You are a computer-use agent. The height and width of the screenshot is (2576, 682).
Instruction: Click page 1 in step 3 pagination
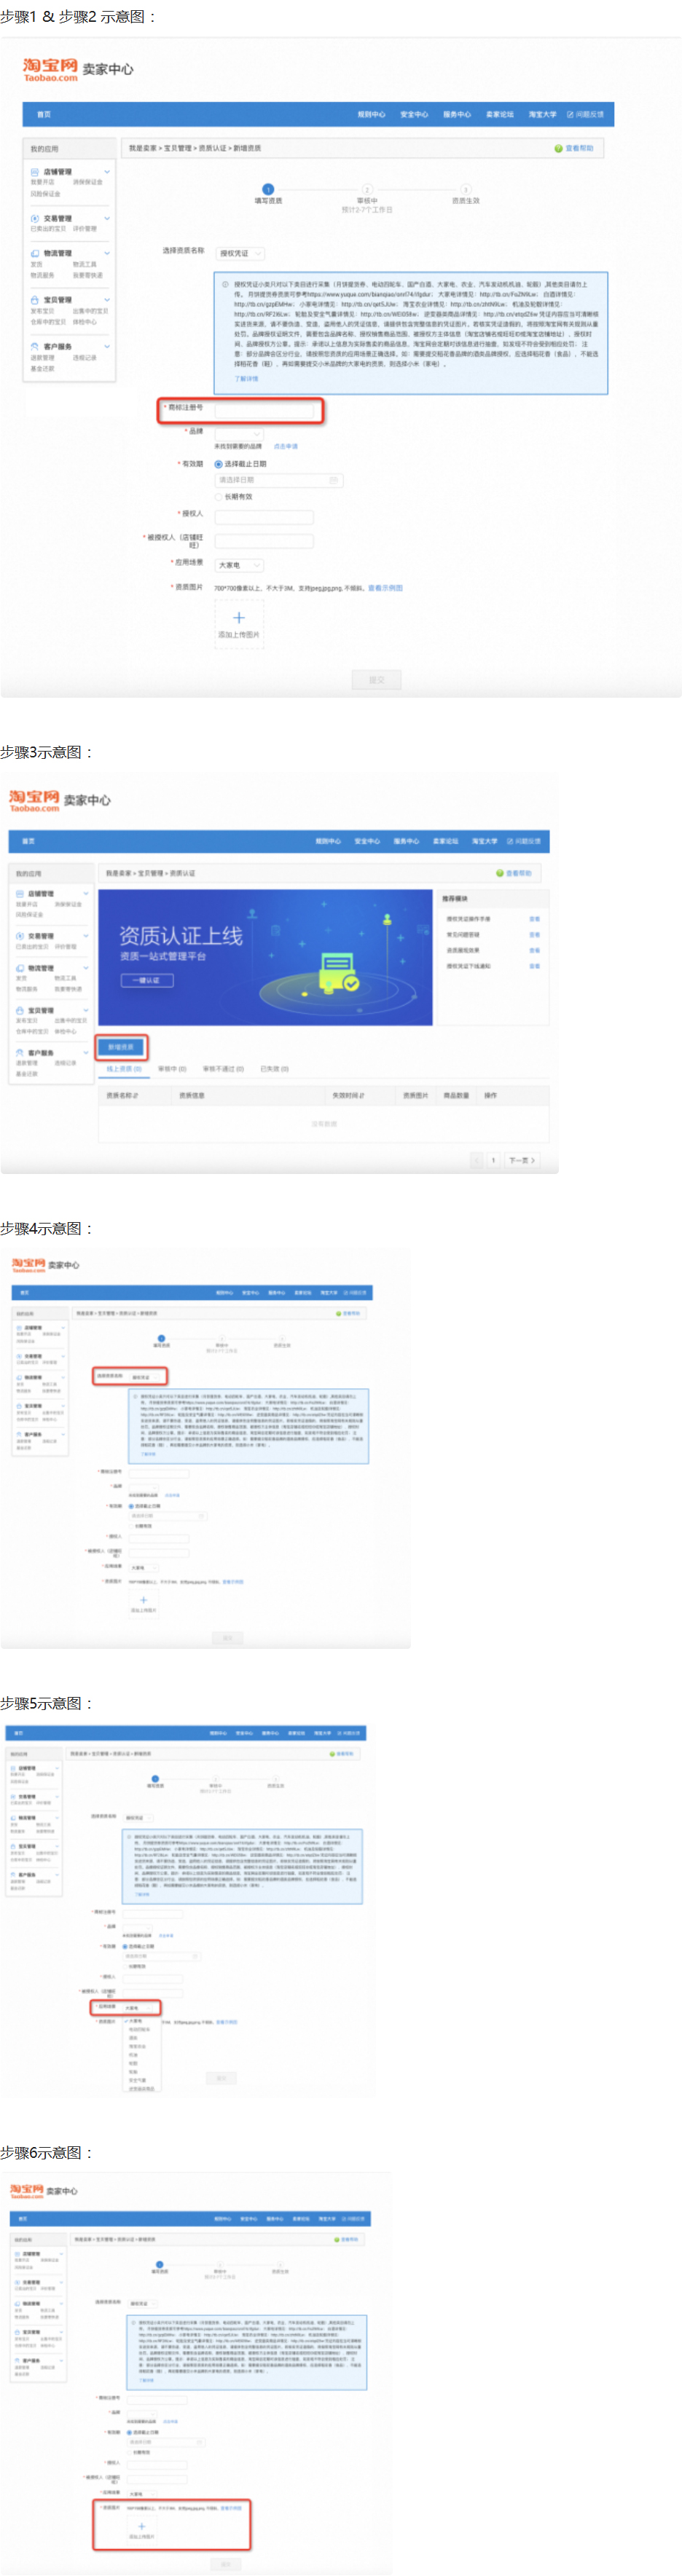pos(493,1160)
